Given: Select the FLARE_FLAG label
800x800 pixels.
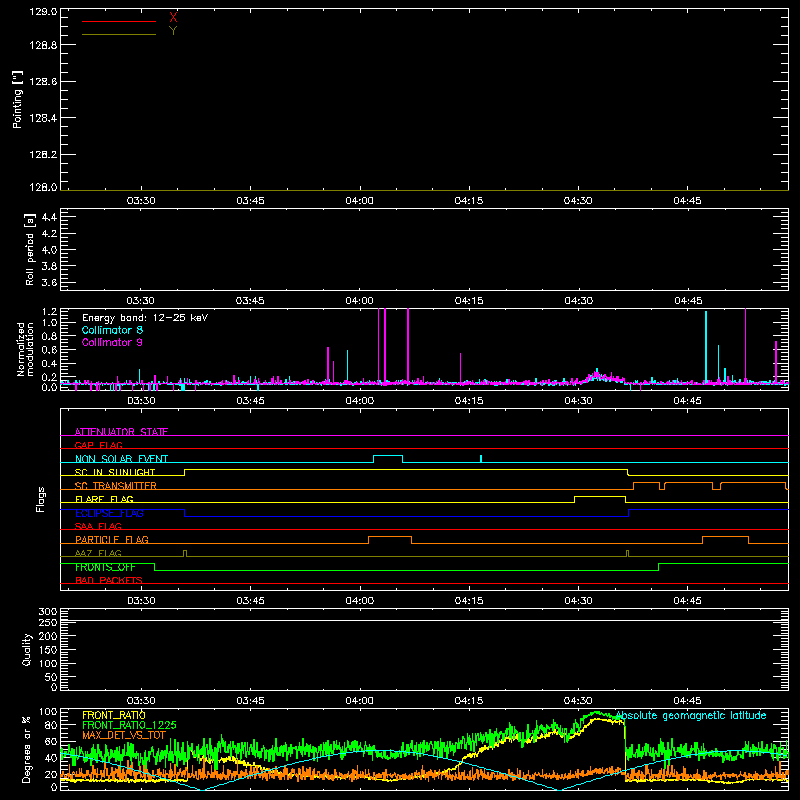Looking at the screenshot, I should (x=104, y=499).
